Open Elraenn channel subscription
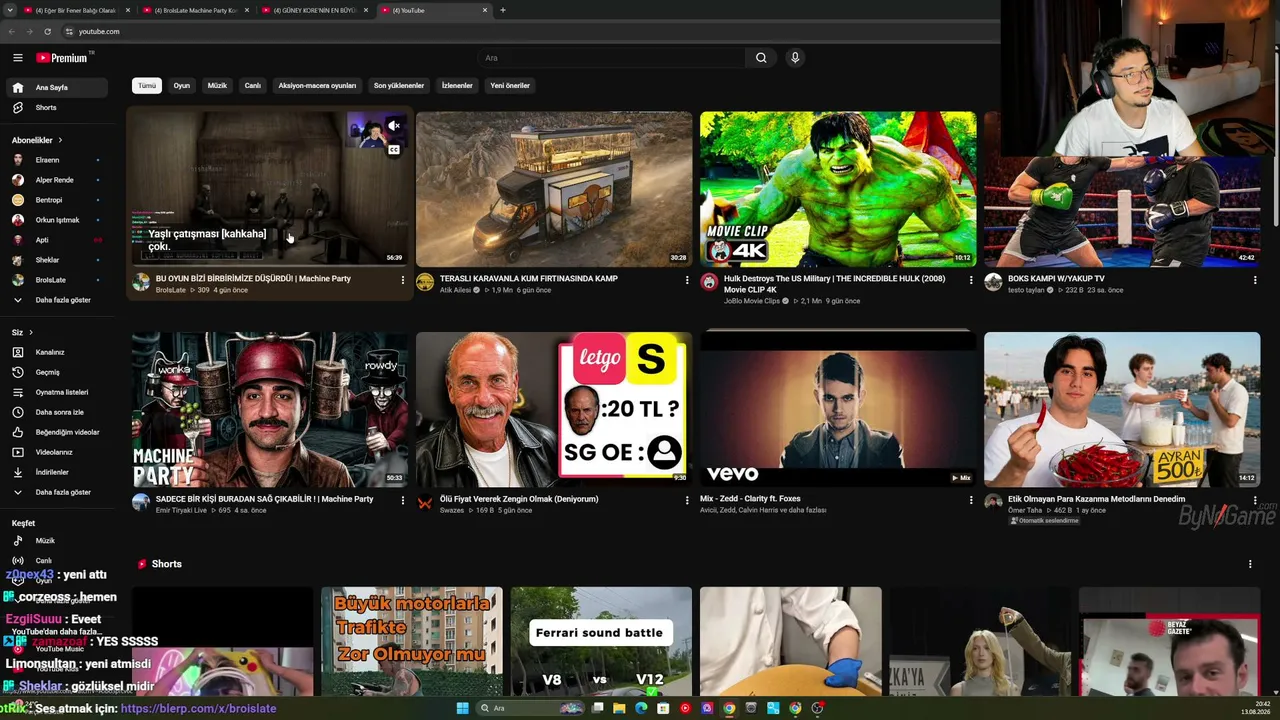Screen dimensions: 1280x720 pyautogui.click(x=58, y=160)
